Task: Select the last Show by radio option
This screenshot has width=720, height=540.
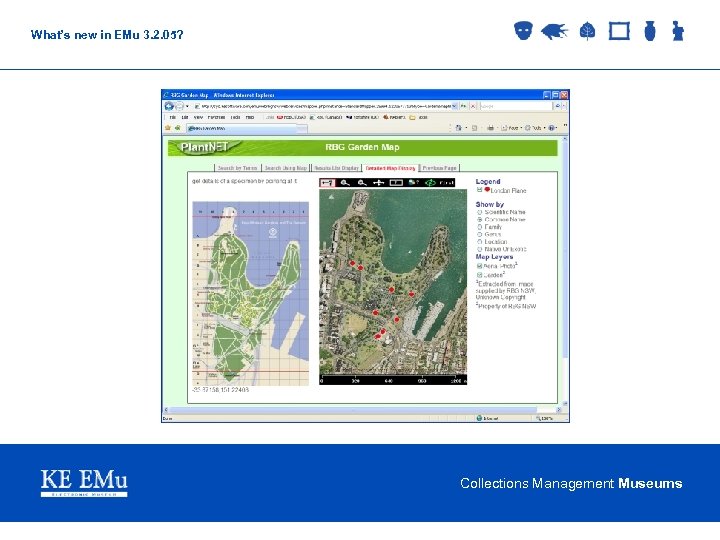Action: 479,249
